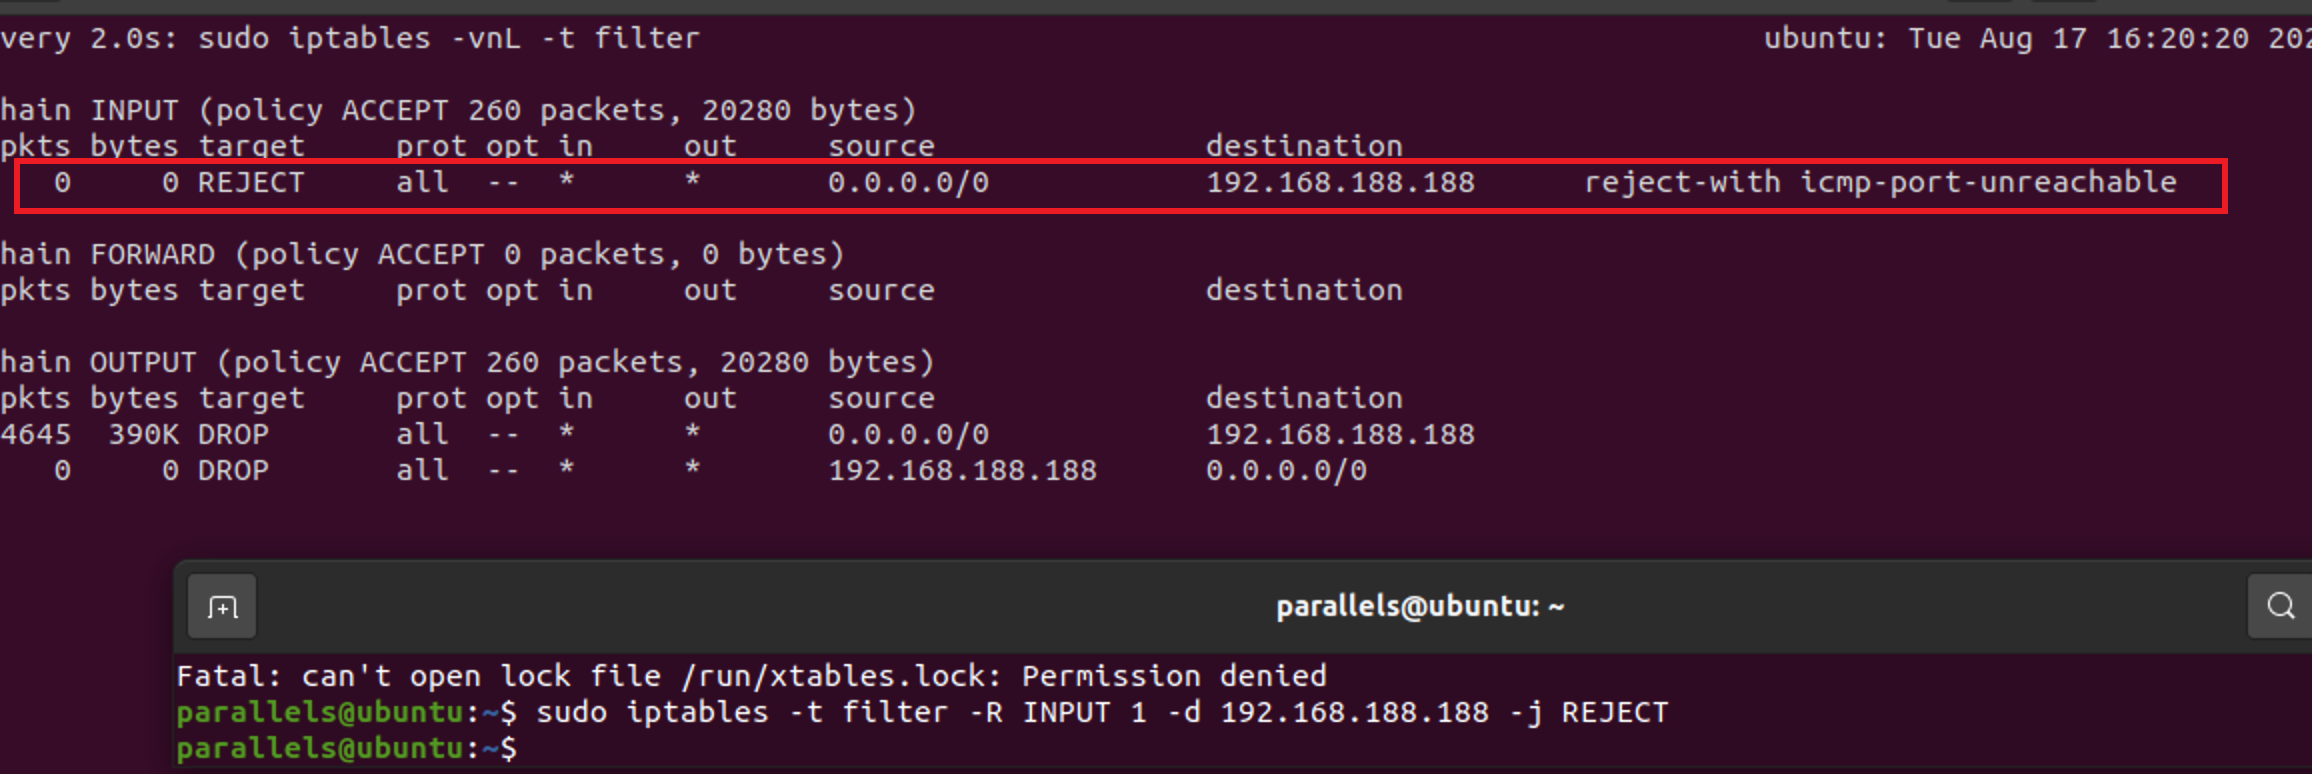The width and height of the screenshot is (2312, 774).
Task: Click 'reject-with icmp-port-unreachable' text
Action: click(x=1880, y=182)
